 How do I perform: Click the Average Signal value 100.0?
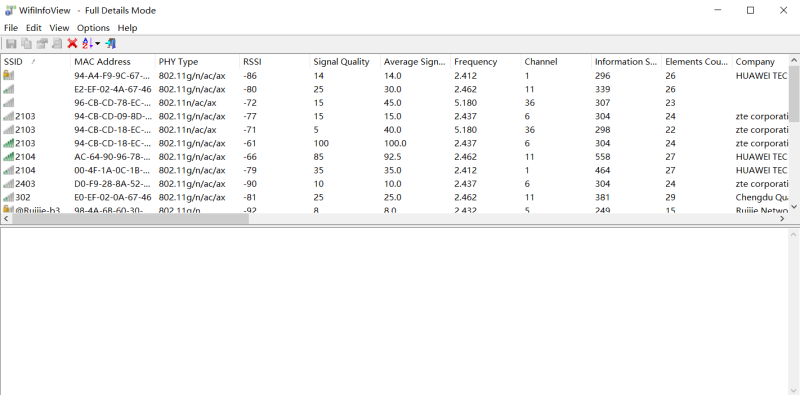pyautogui.click(x=395, y=143)
